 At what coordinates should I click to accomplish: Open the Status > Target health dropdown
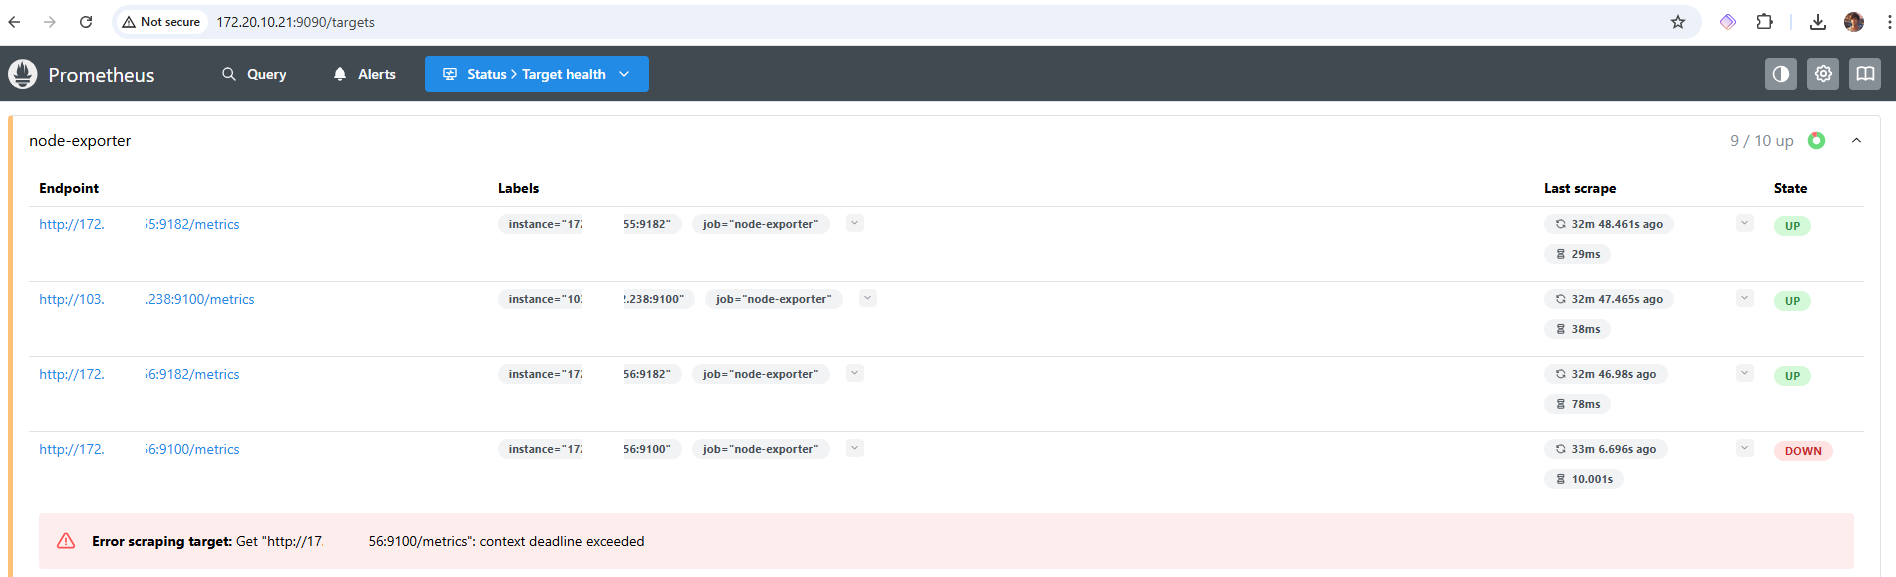(x=536, y=74)
